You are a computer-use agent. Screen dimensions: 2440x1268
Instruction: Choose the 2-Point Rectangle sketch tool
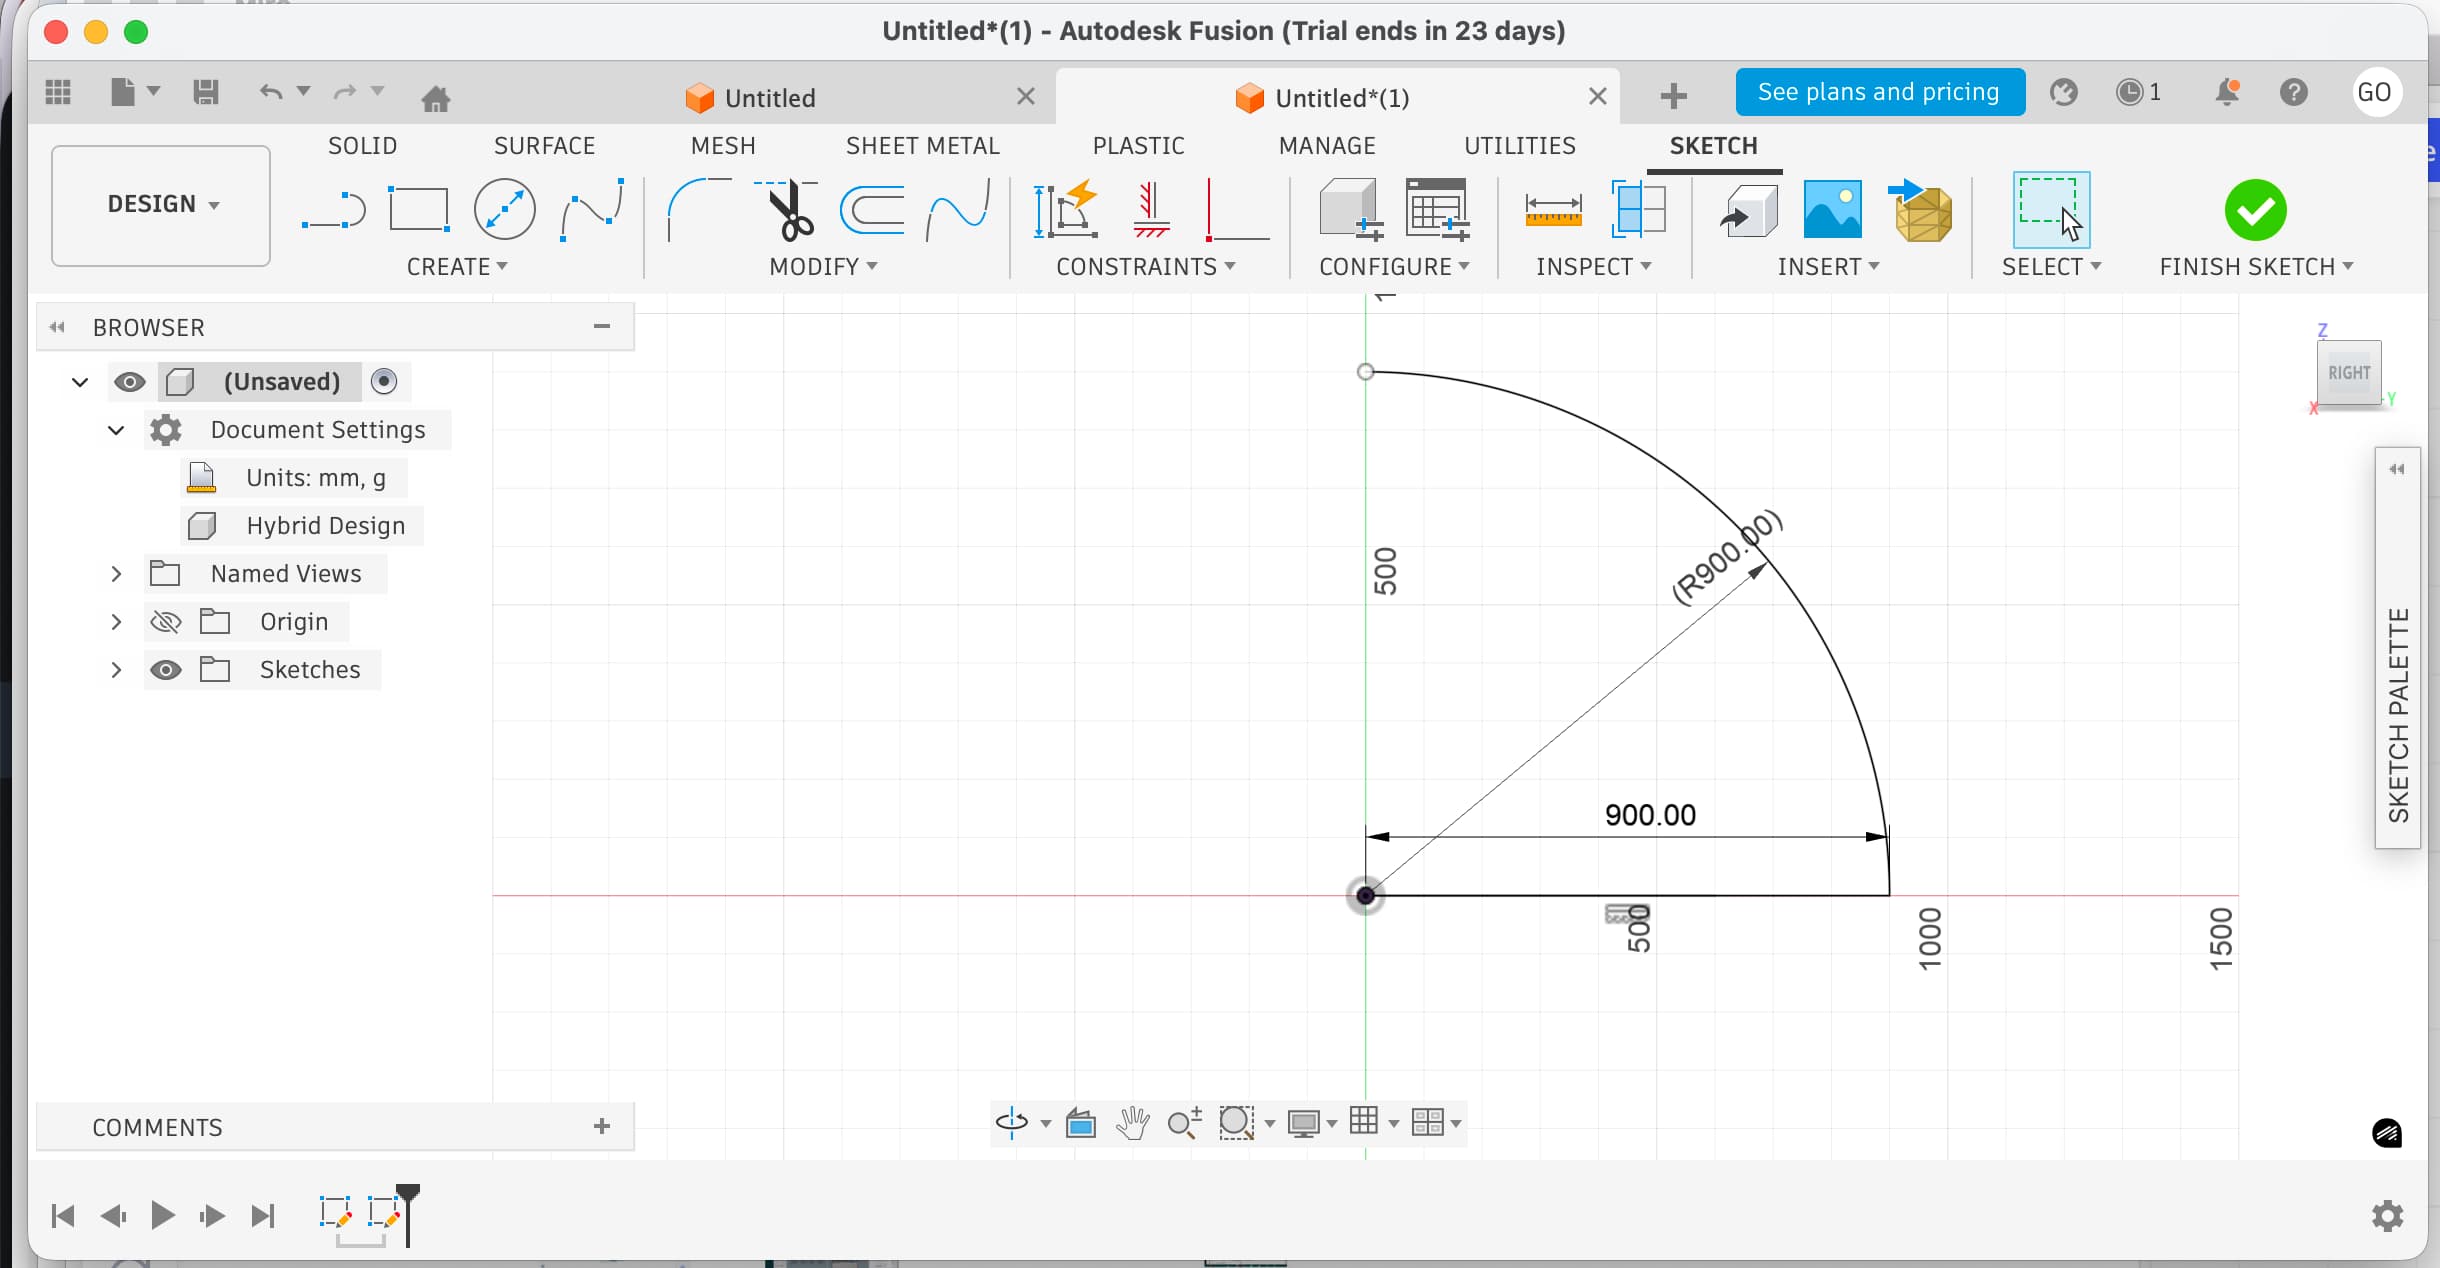pyautogui.click(x=418, y=210)
